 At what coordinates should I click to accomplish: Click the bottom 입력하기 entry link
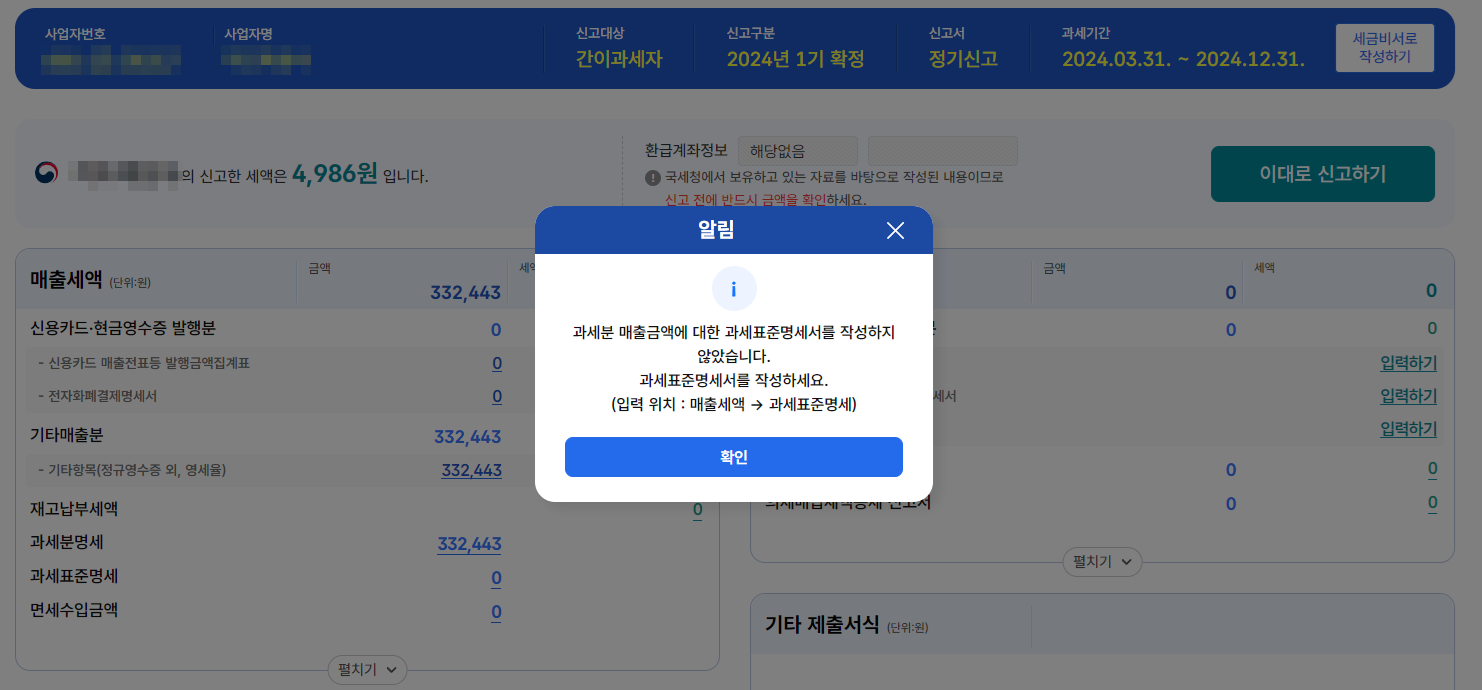pos(1407,428)
